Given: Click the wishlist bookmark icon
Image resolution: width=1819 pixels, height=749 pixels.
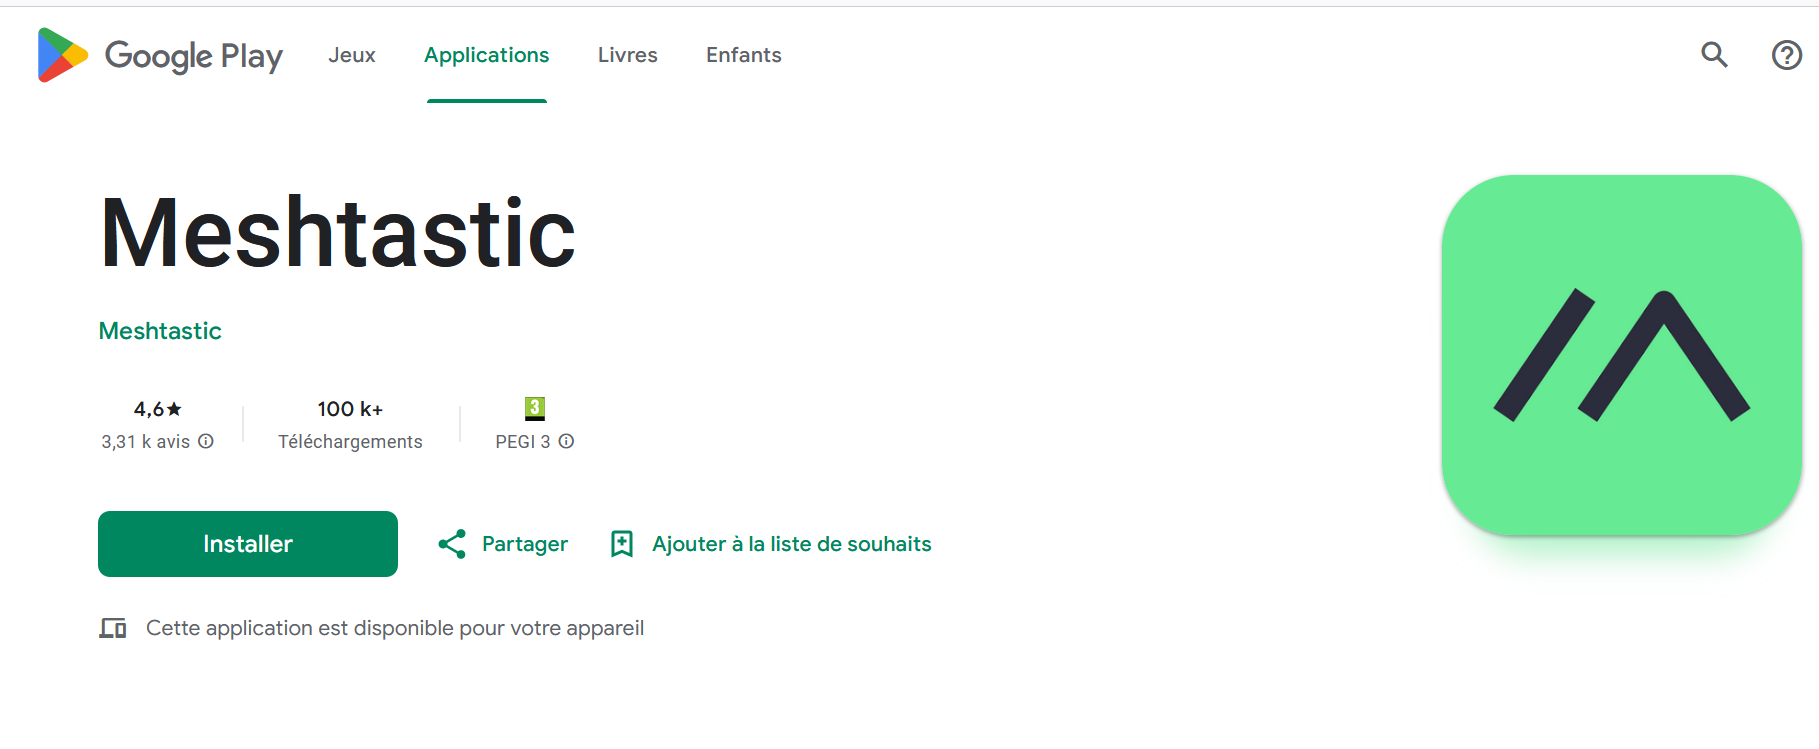Looking at the screenshot, I should coord(622,544).
